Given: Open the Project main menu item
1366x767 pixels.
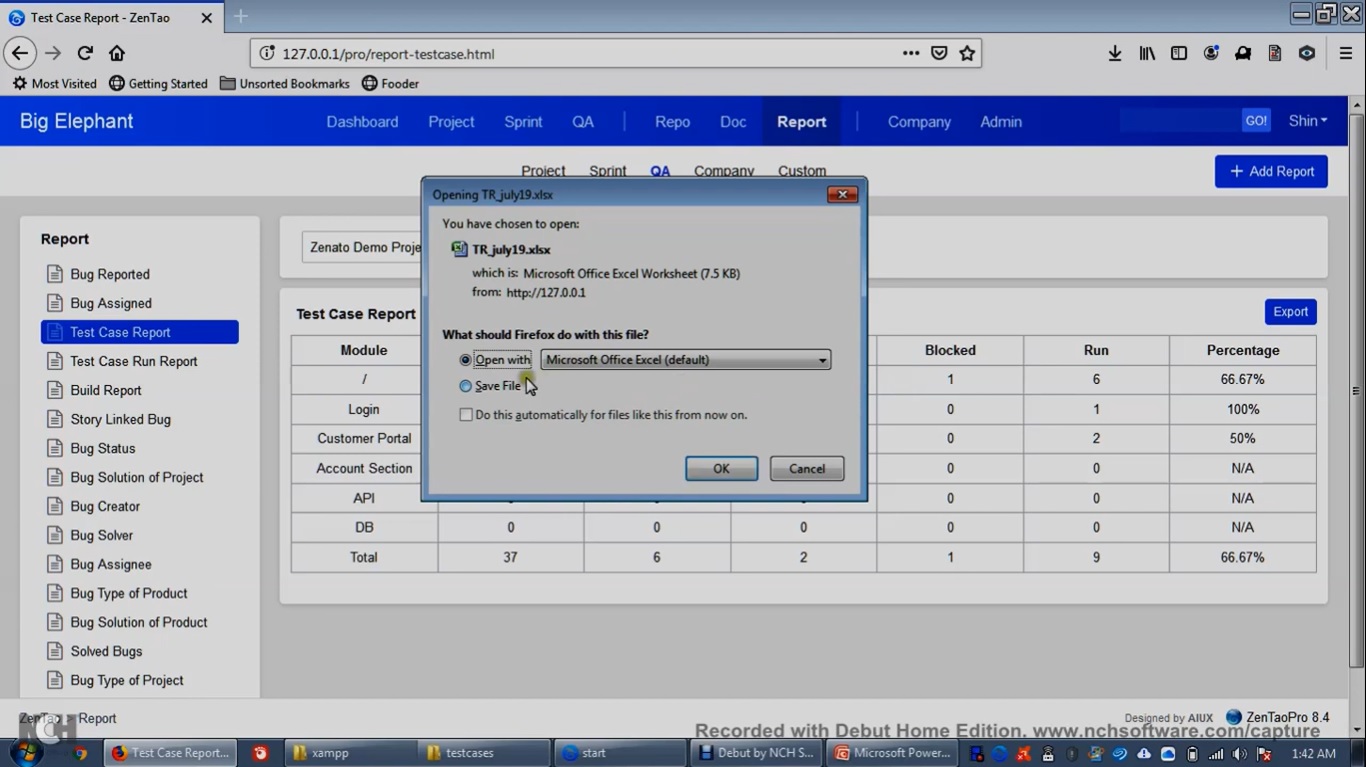Looking at the screenshot, I should coord(451,122).
